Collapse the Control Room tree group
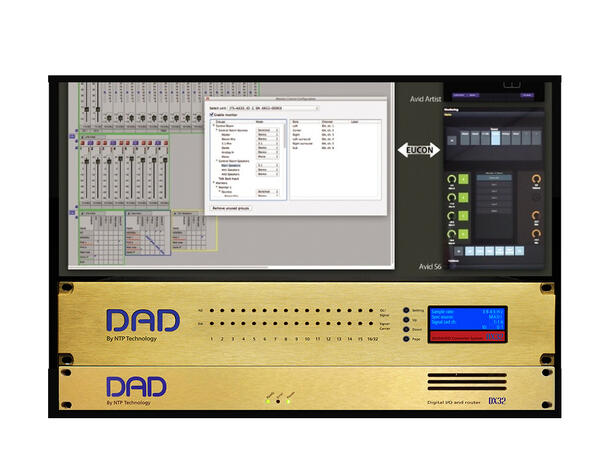 pos(214,126)
